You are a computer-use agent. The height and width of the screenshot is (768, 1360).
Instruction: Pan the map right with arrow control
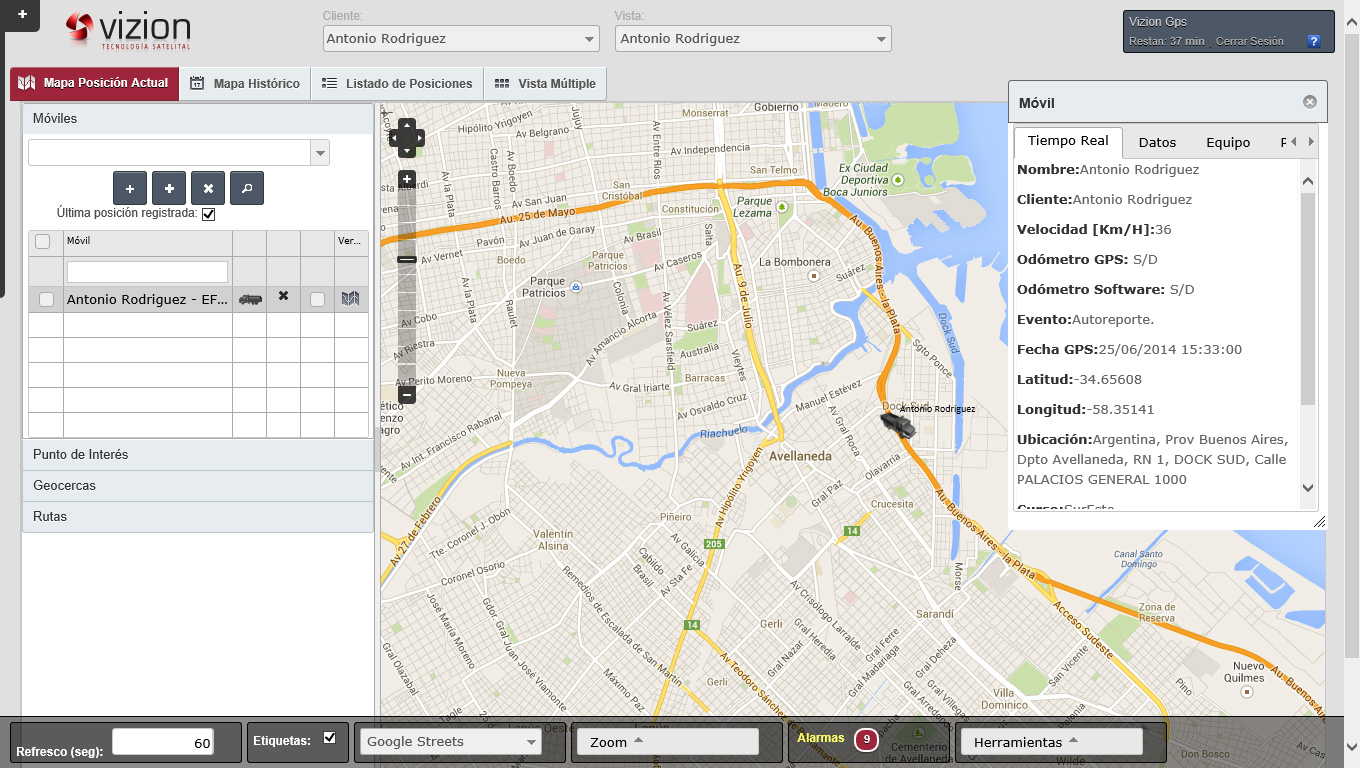coord(419,138)
